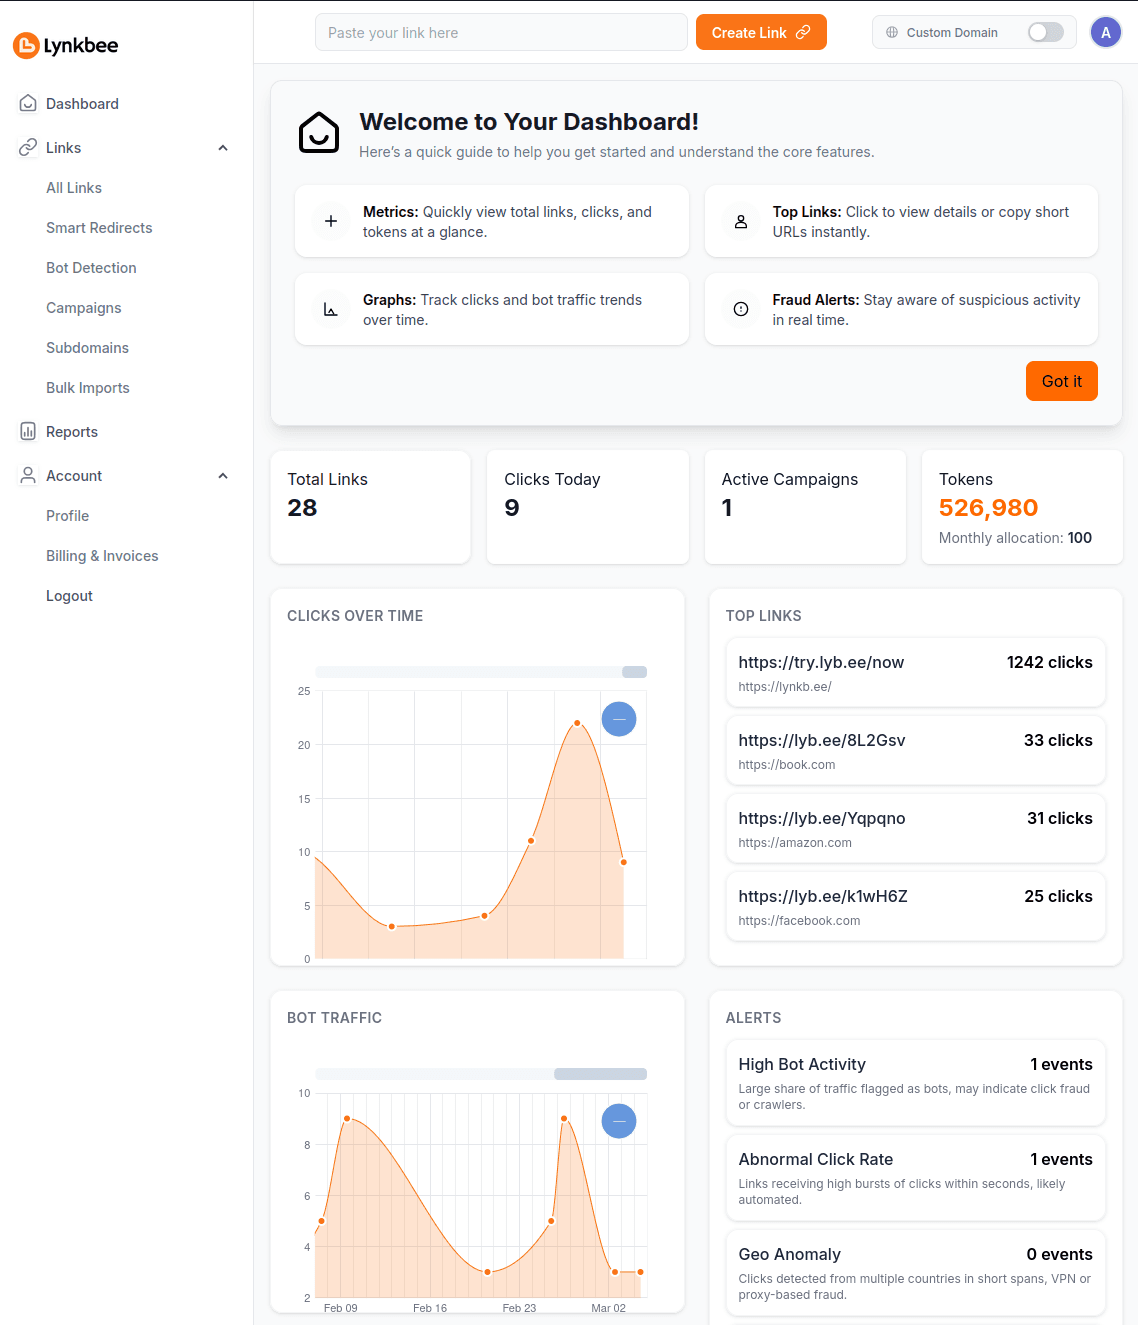The image size is (1138, 1325).
Task: Focus the Paste your link here field
Action: tap(501, 33)
